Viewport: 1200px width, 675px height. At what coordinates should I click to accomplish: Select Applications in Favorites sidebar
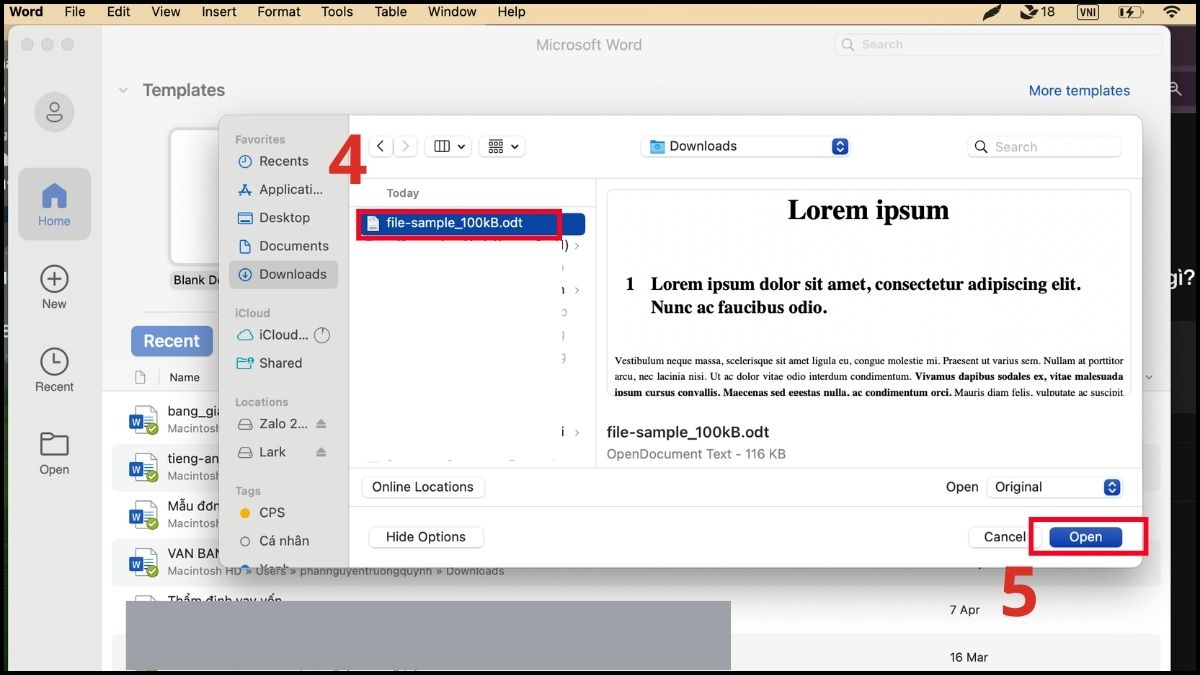[x=283, y=189]
